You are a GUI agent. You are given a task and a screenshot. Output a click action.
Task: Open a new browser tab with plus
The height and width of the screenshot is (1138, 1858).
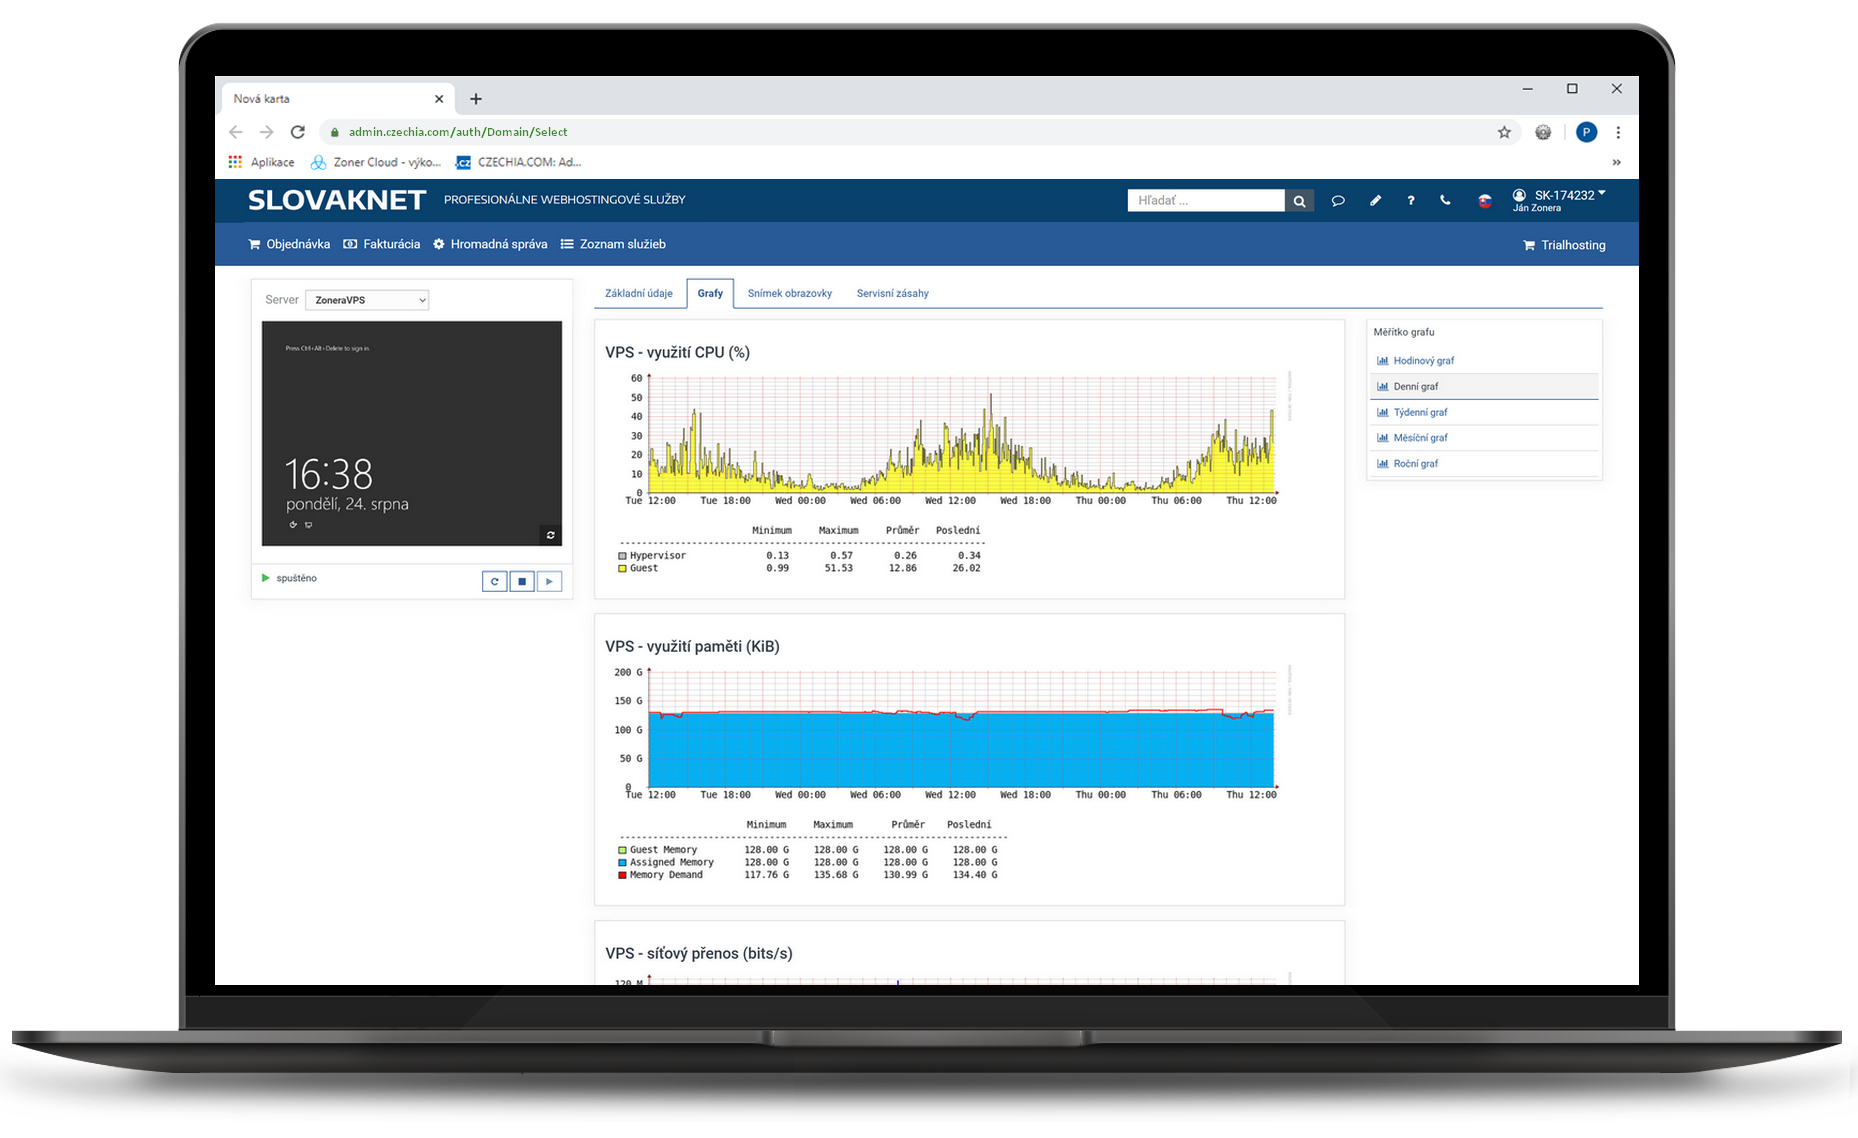point(476,99)
